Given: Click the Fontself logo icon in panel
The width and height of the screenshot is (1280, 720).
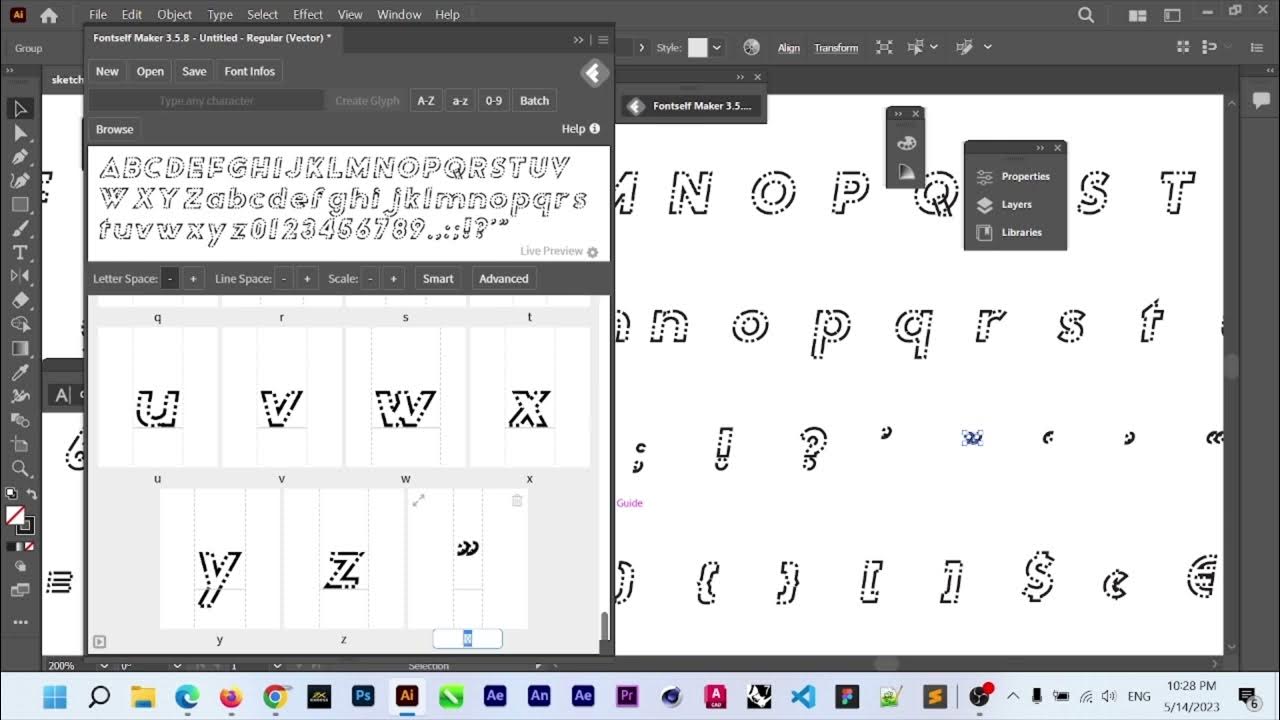Looking at the screenshot, I should 594,72.
